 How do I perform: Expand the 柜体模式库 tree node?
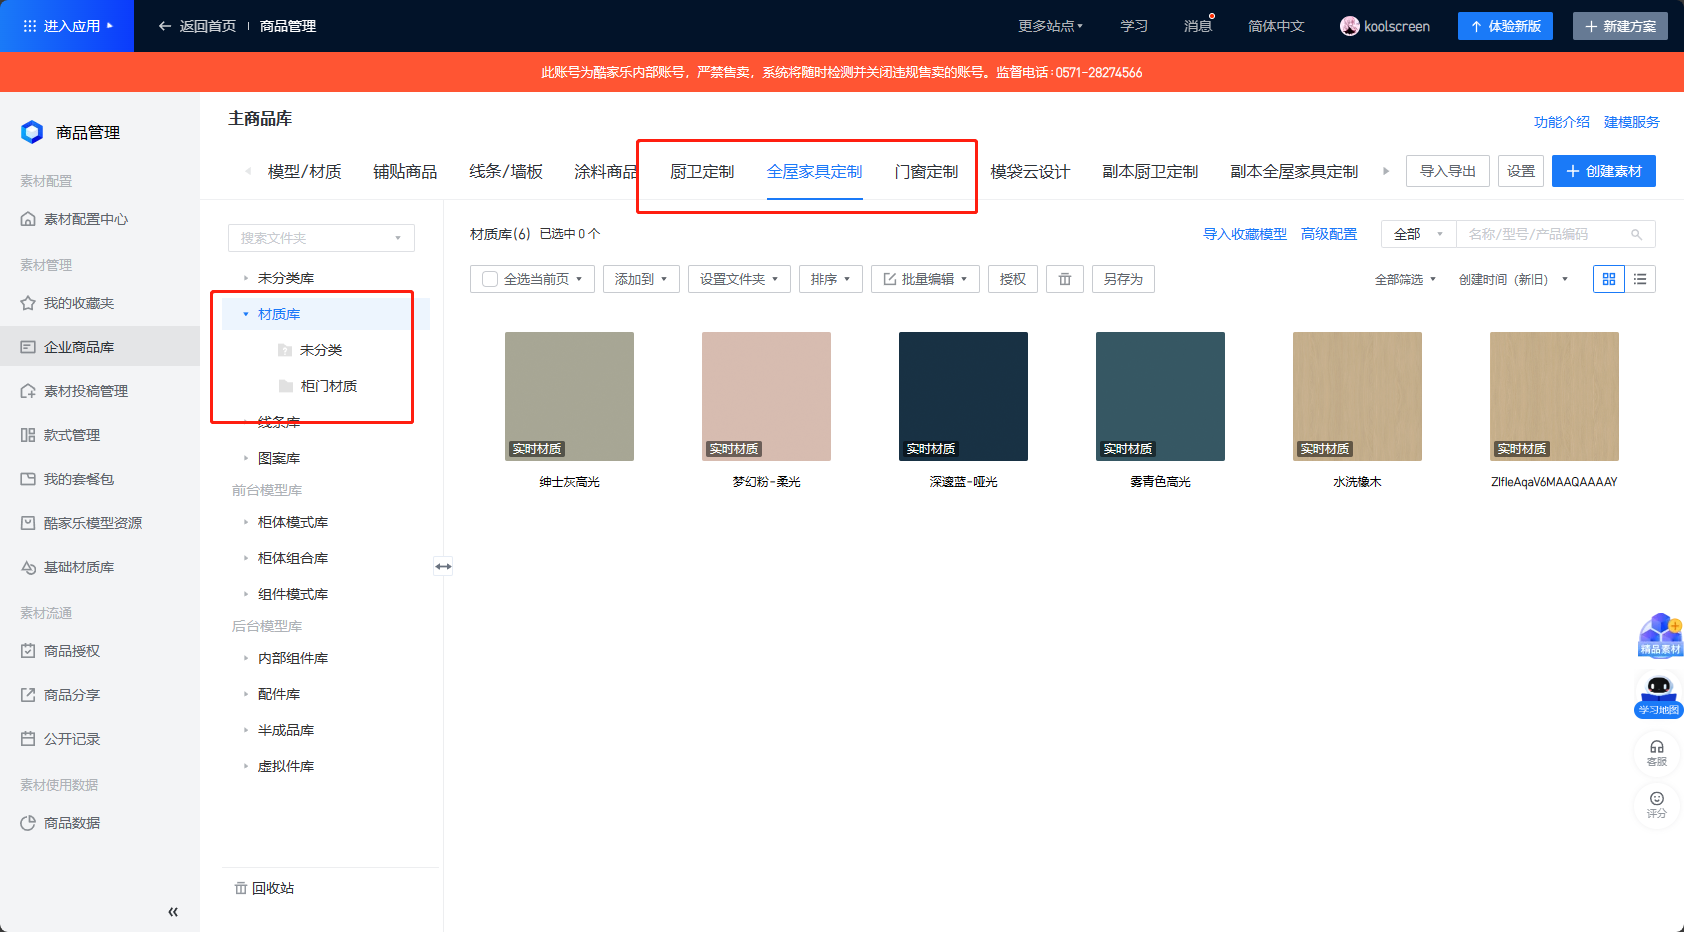pos(246,522)
